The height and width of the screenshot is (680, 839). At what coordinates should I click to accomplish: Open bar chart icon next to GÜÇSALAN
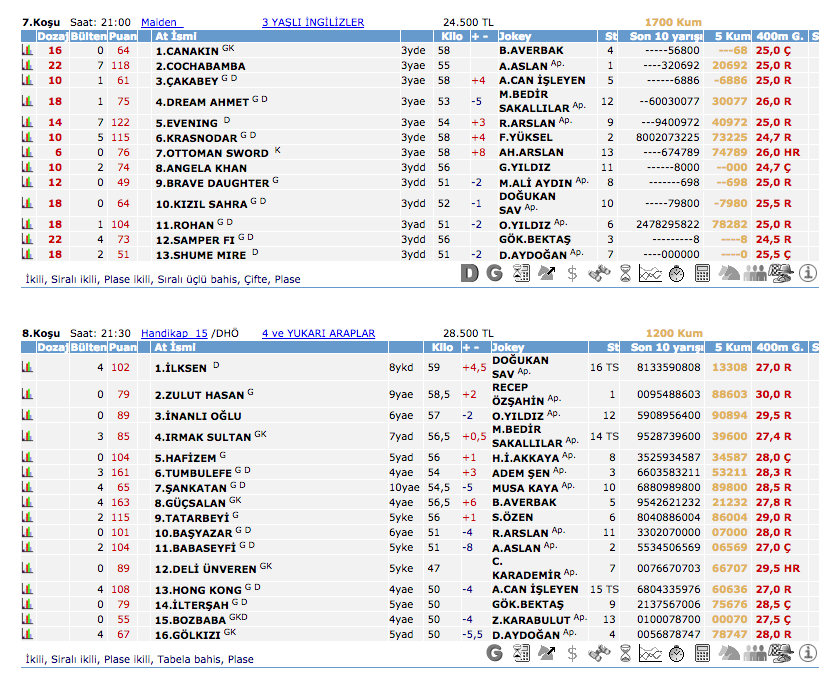click(28, 502)
